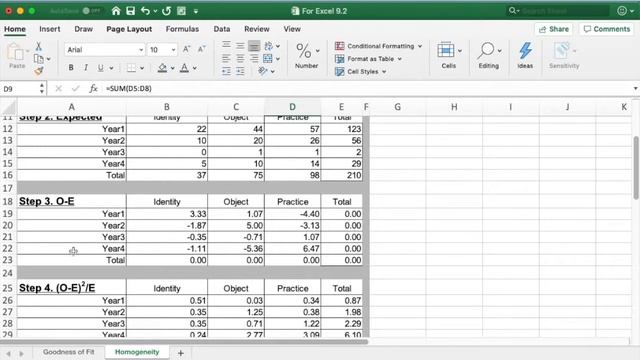The height and width of the screenshot is (360, 640).
Task: Open the Draw ribbon tab
Action: click(84, 29)
